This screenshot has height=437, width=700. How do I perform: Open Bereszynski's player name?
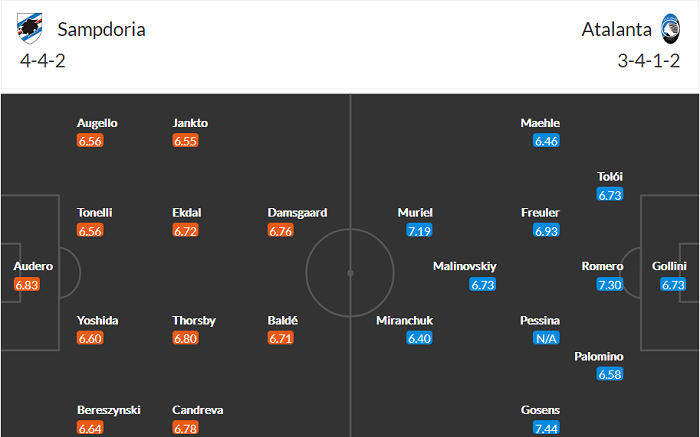(111, 410)
